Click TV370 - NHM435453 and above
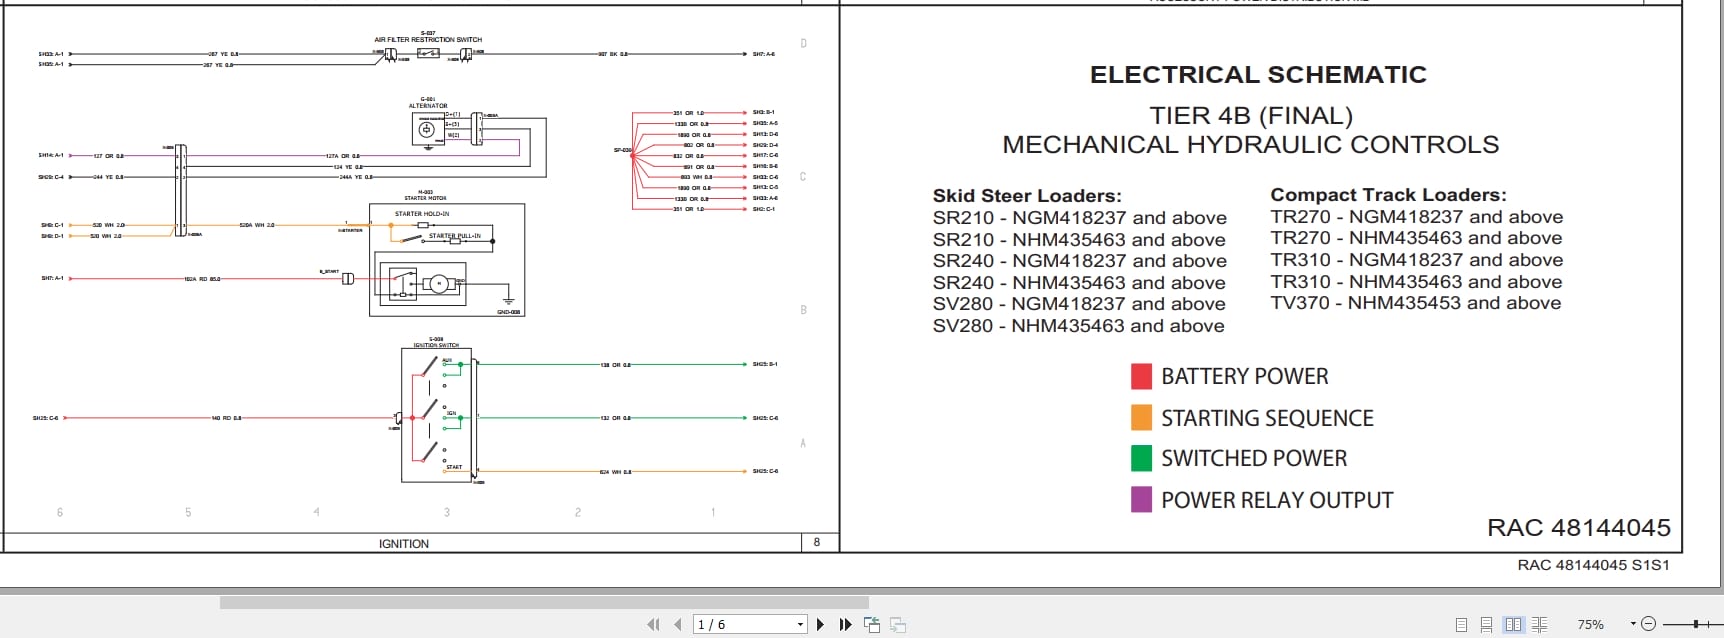 (x=1416, y=303)
